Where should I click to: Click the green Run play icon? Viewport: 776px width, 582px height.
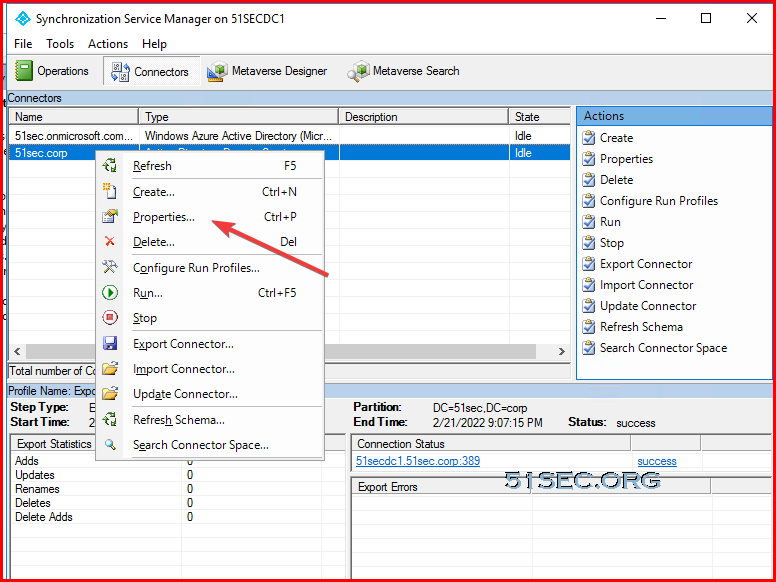(110, 293)
